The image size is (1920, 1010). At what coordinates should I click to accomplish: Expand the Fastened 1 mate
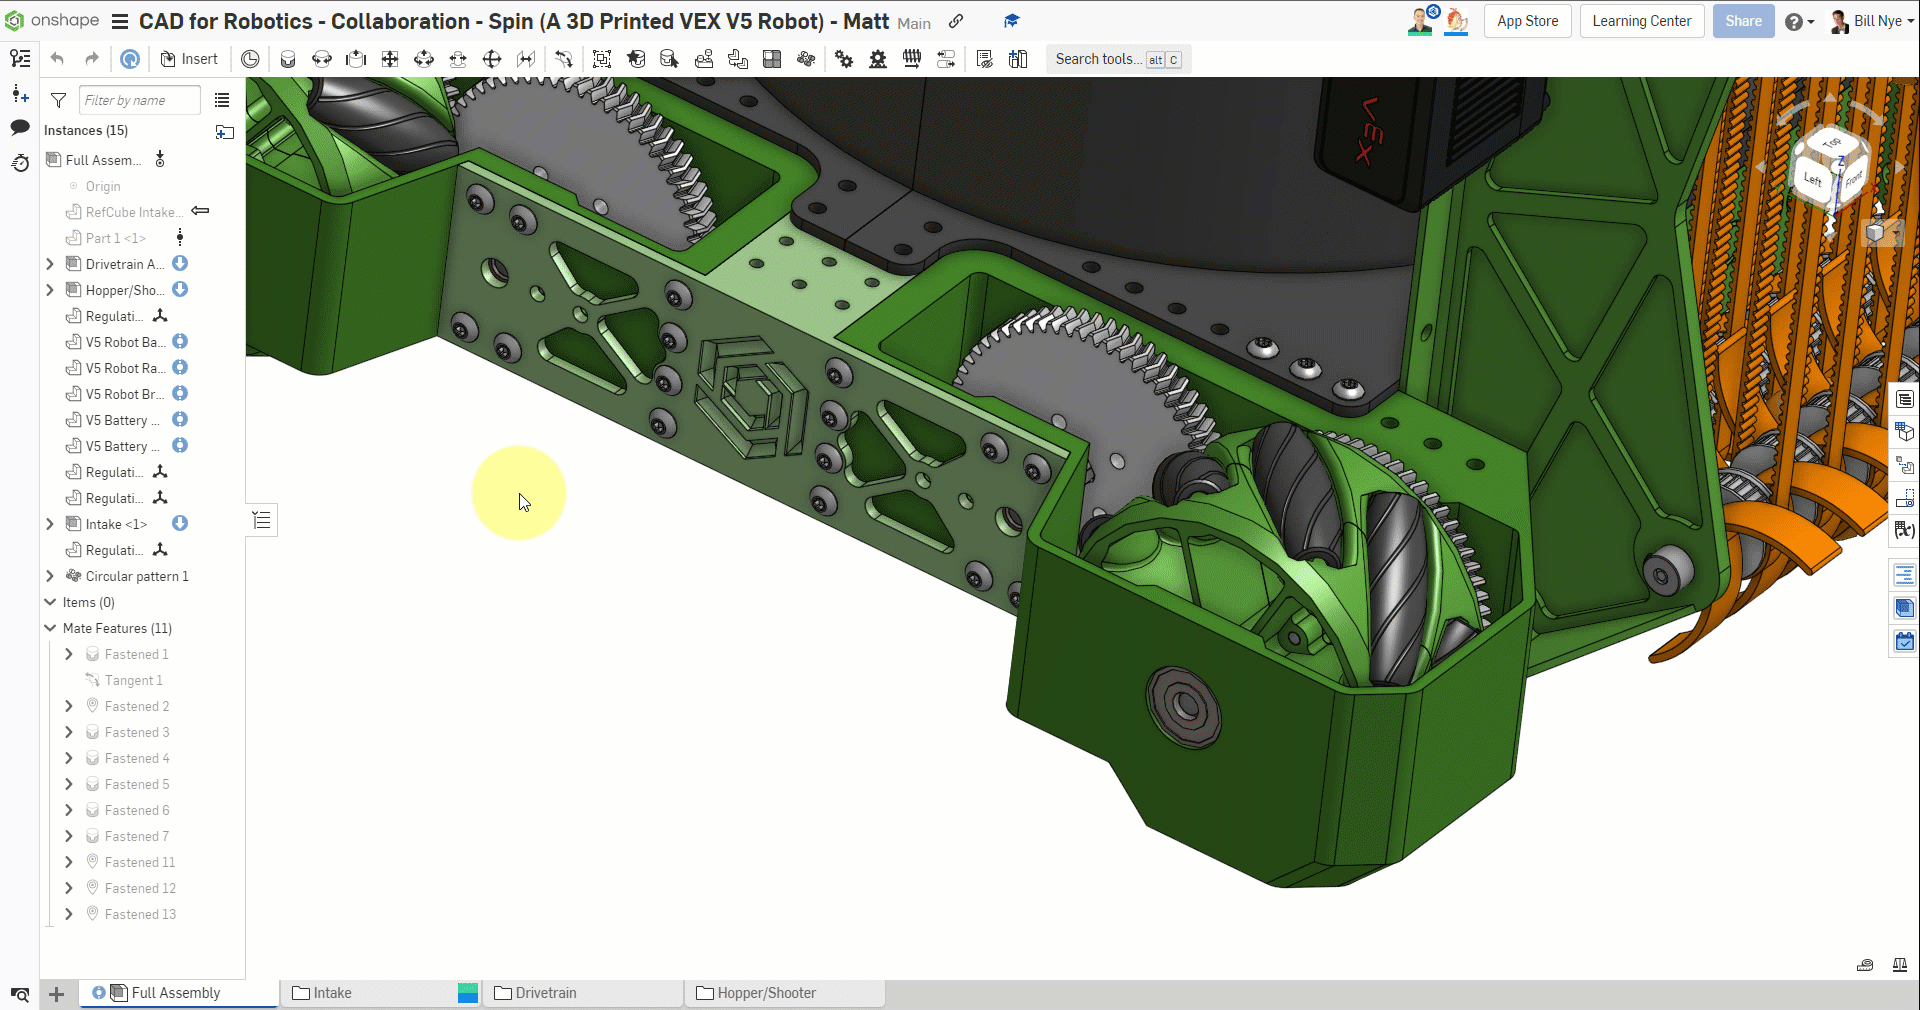pos(69,654)
